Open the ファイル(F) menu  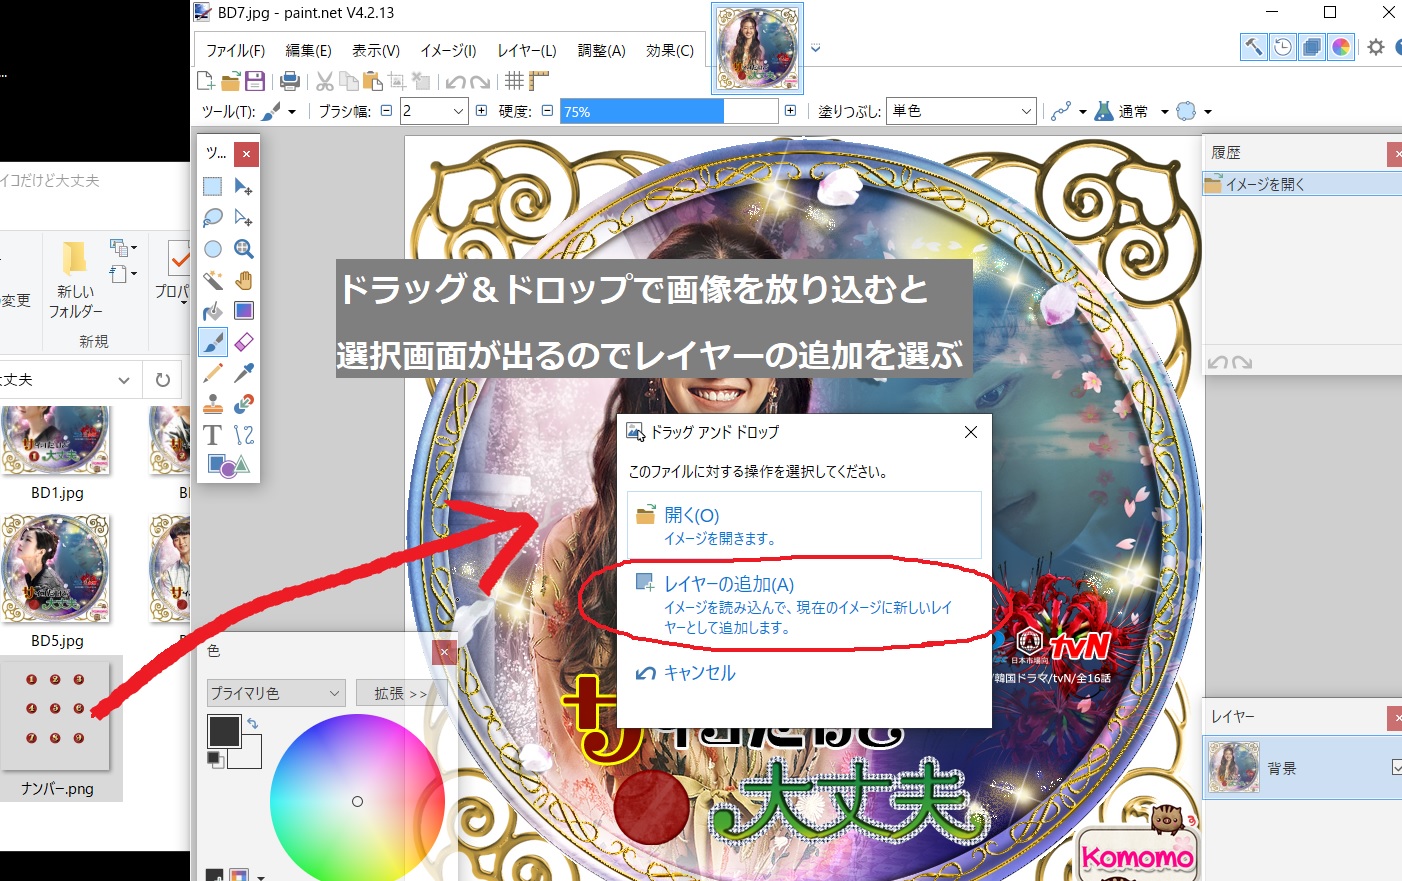pyautogui.click(x=235, y=50)
